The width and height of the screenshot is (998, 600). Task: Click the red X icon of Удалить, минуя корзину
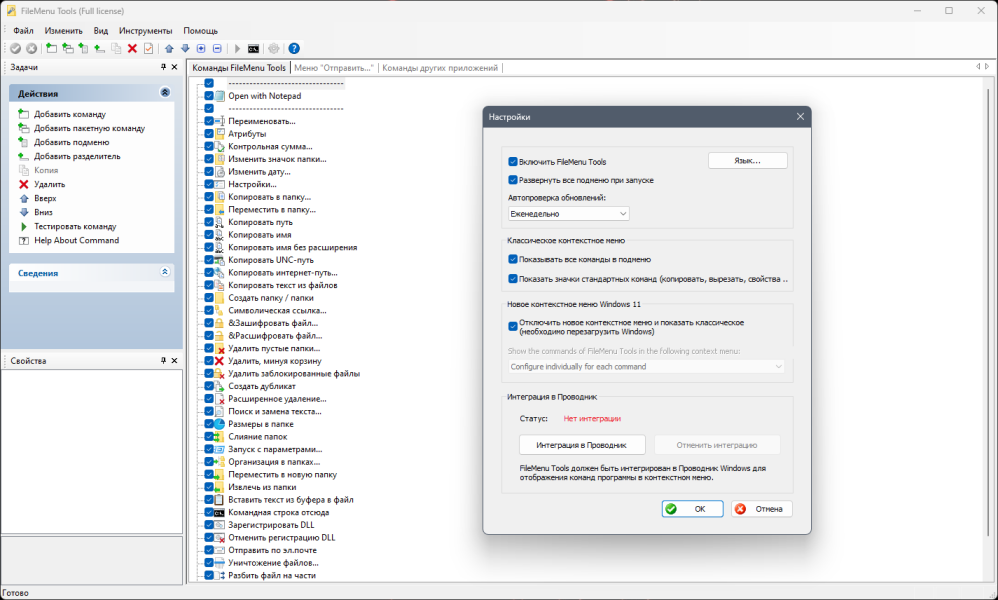[x=219, y=361]
